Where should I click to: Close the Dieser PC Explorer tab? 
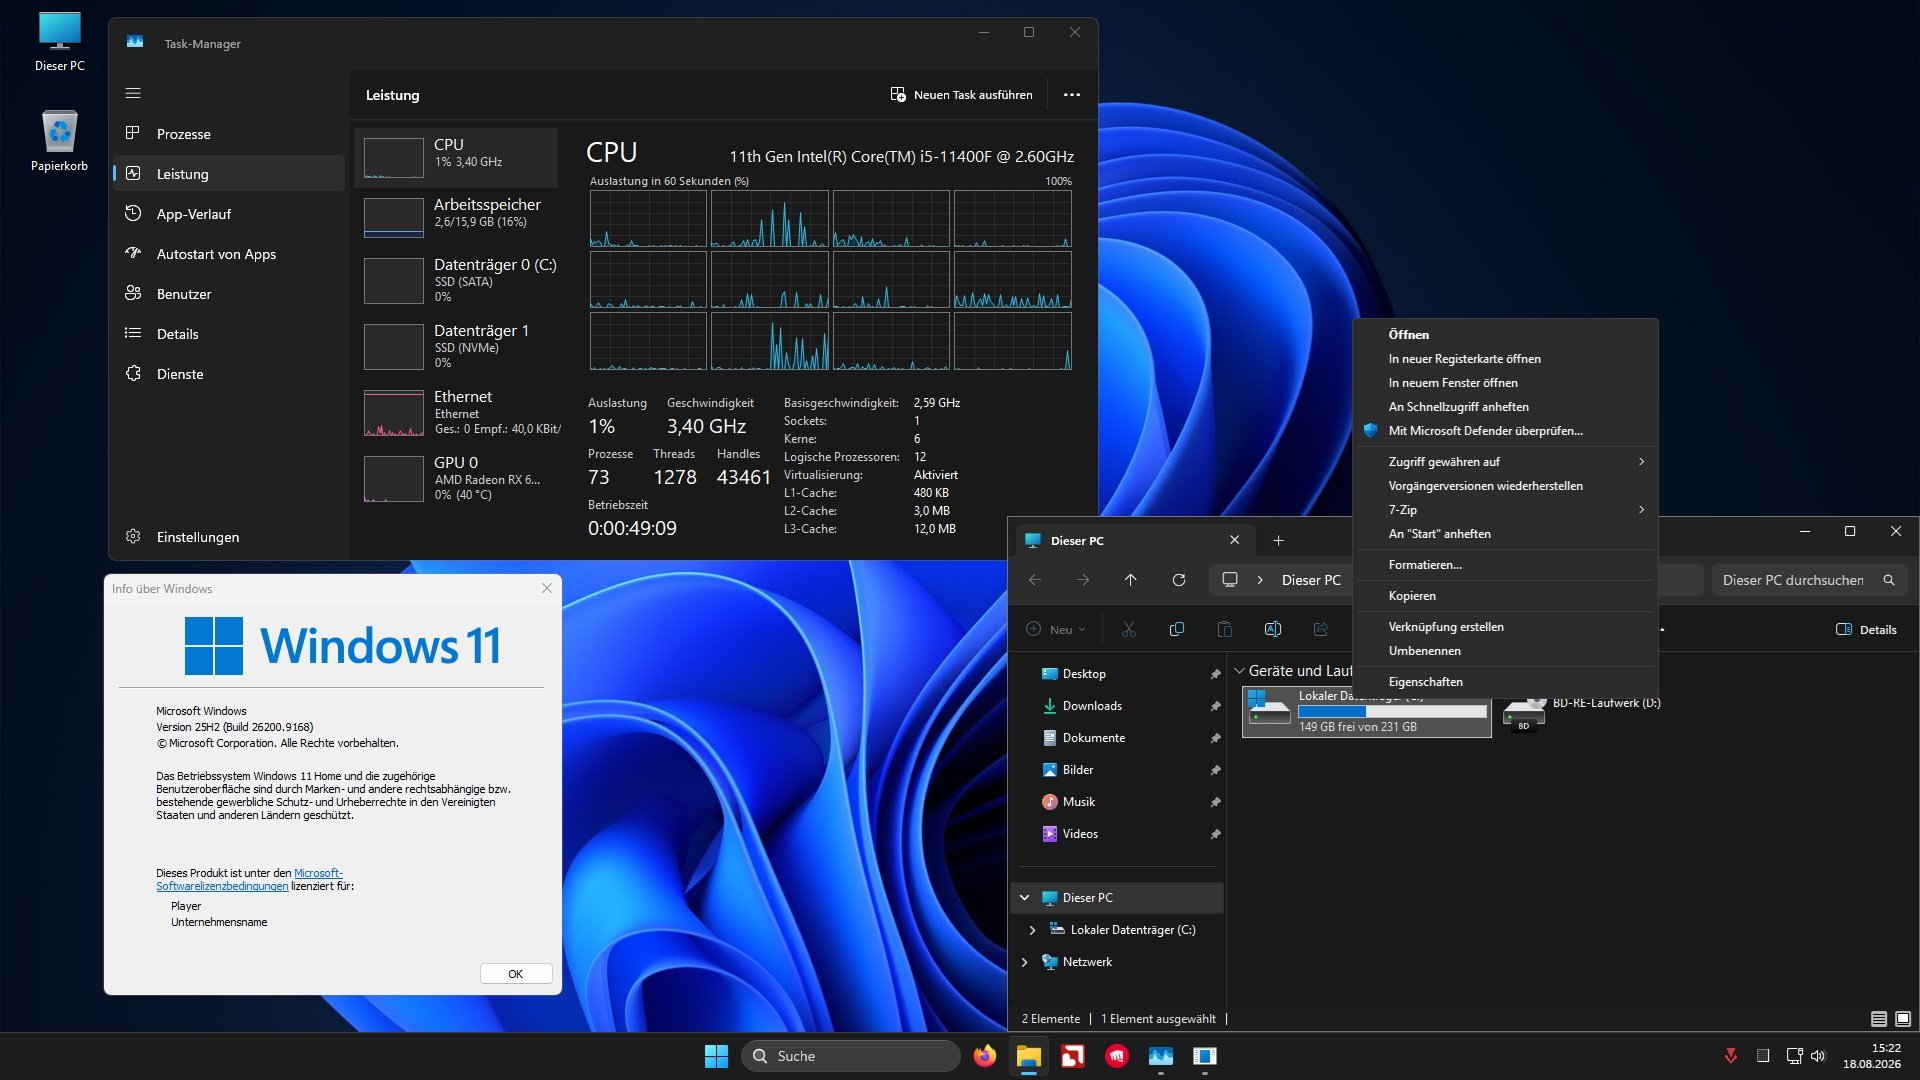pos(1235,540)
